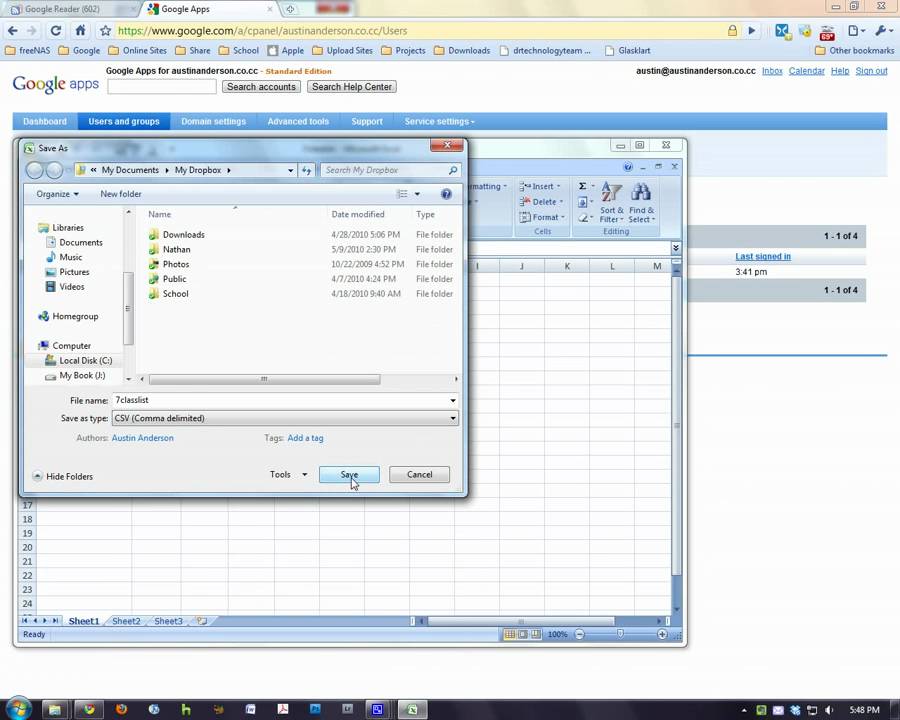Click the Sign out link
The height and width of the screenshot is (720, 900).
(x=871, y=71)
